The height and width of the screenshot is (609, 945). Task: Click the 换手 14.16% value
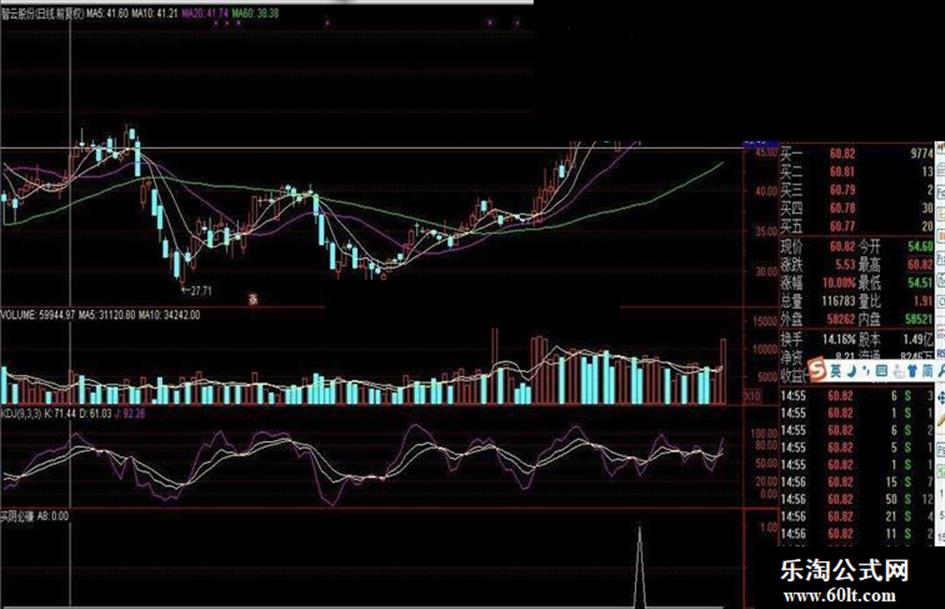click(839, 338)
